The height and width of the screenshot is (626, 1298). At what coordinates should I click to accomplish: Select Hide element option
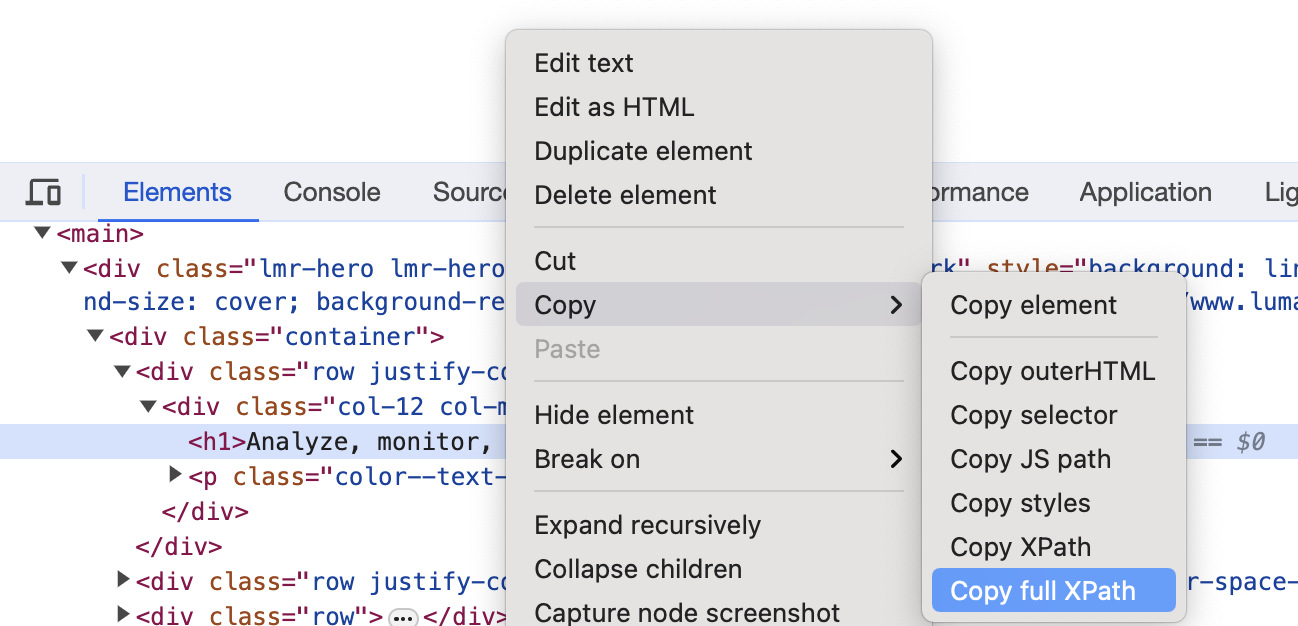coord(614,415)
